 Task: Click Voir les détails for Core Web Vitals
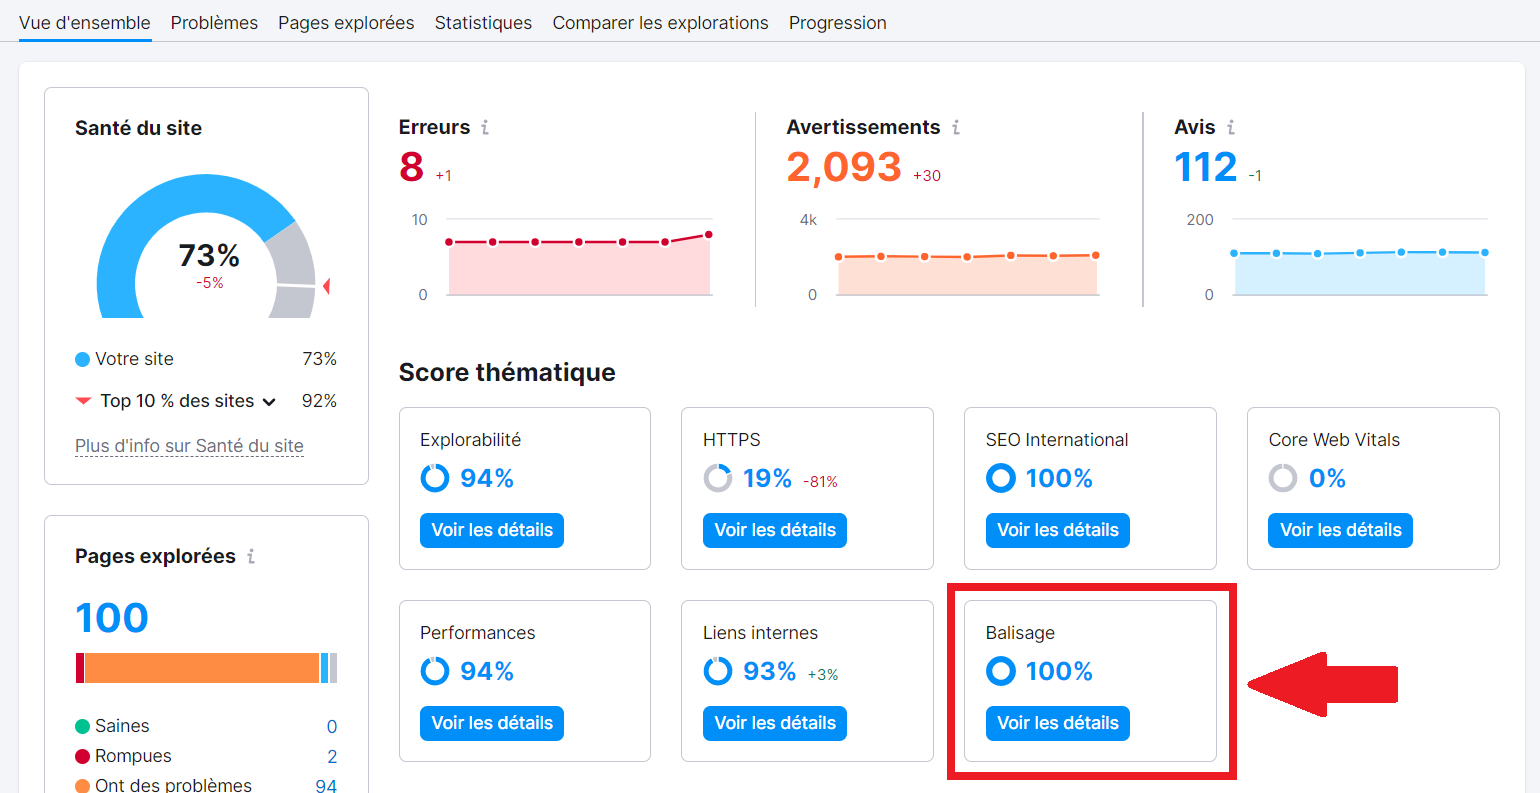coord(1341,530)
